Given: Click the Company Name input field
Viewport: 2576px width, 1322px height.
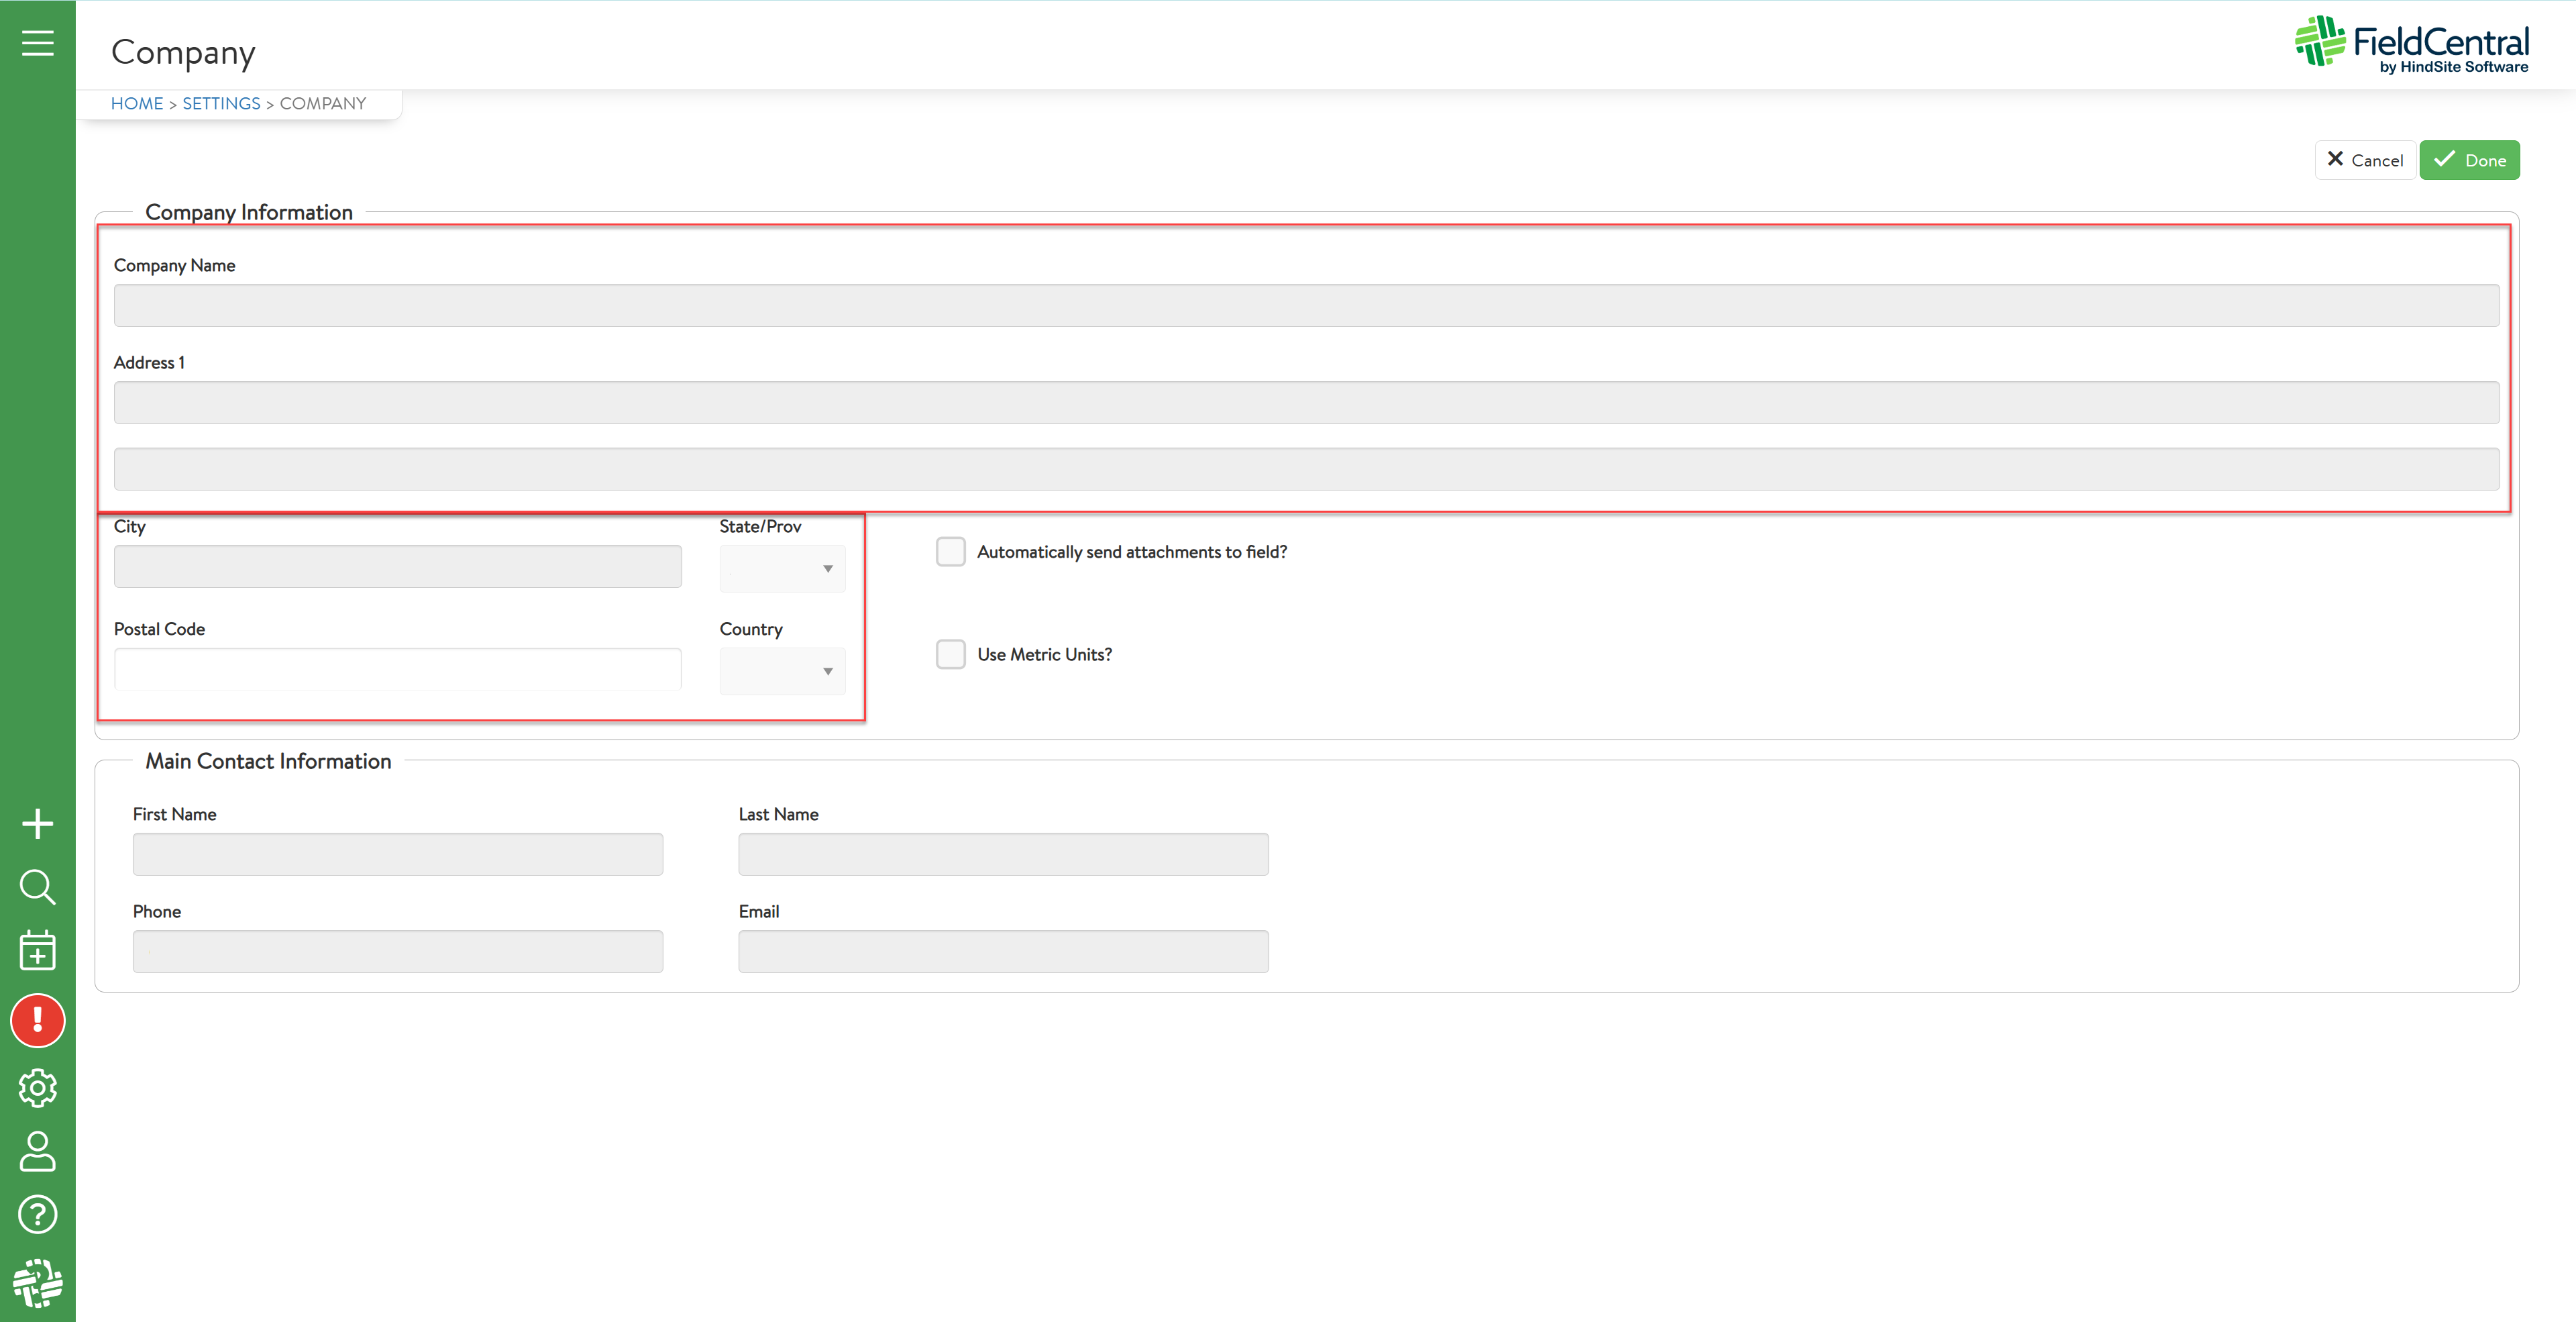Looking at the screenshot, I should point(1306,305).
